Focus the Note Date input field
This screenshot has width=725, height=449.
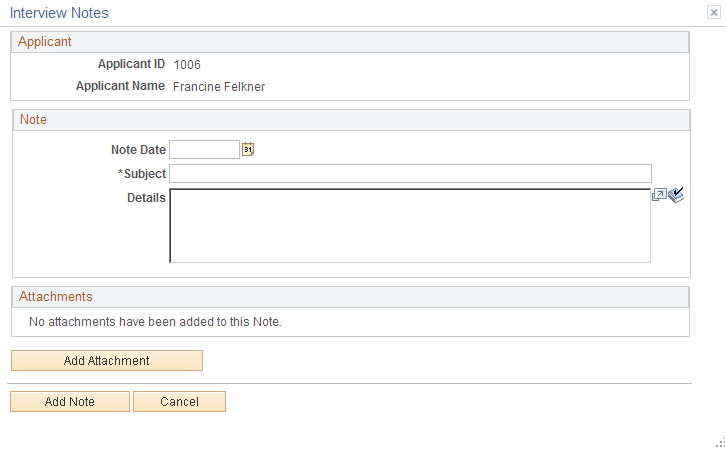click(204, 150)
